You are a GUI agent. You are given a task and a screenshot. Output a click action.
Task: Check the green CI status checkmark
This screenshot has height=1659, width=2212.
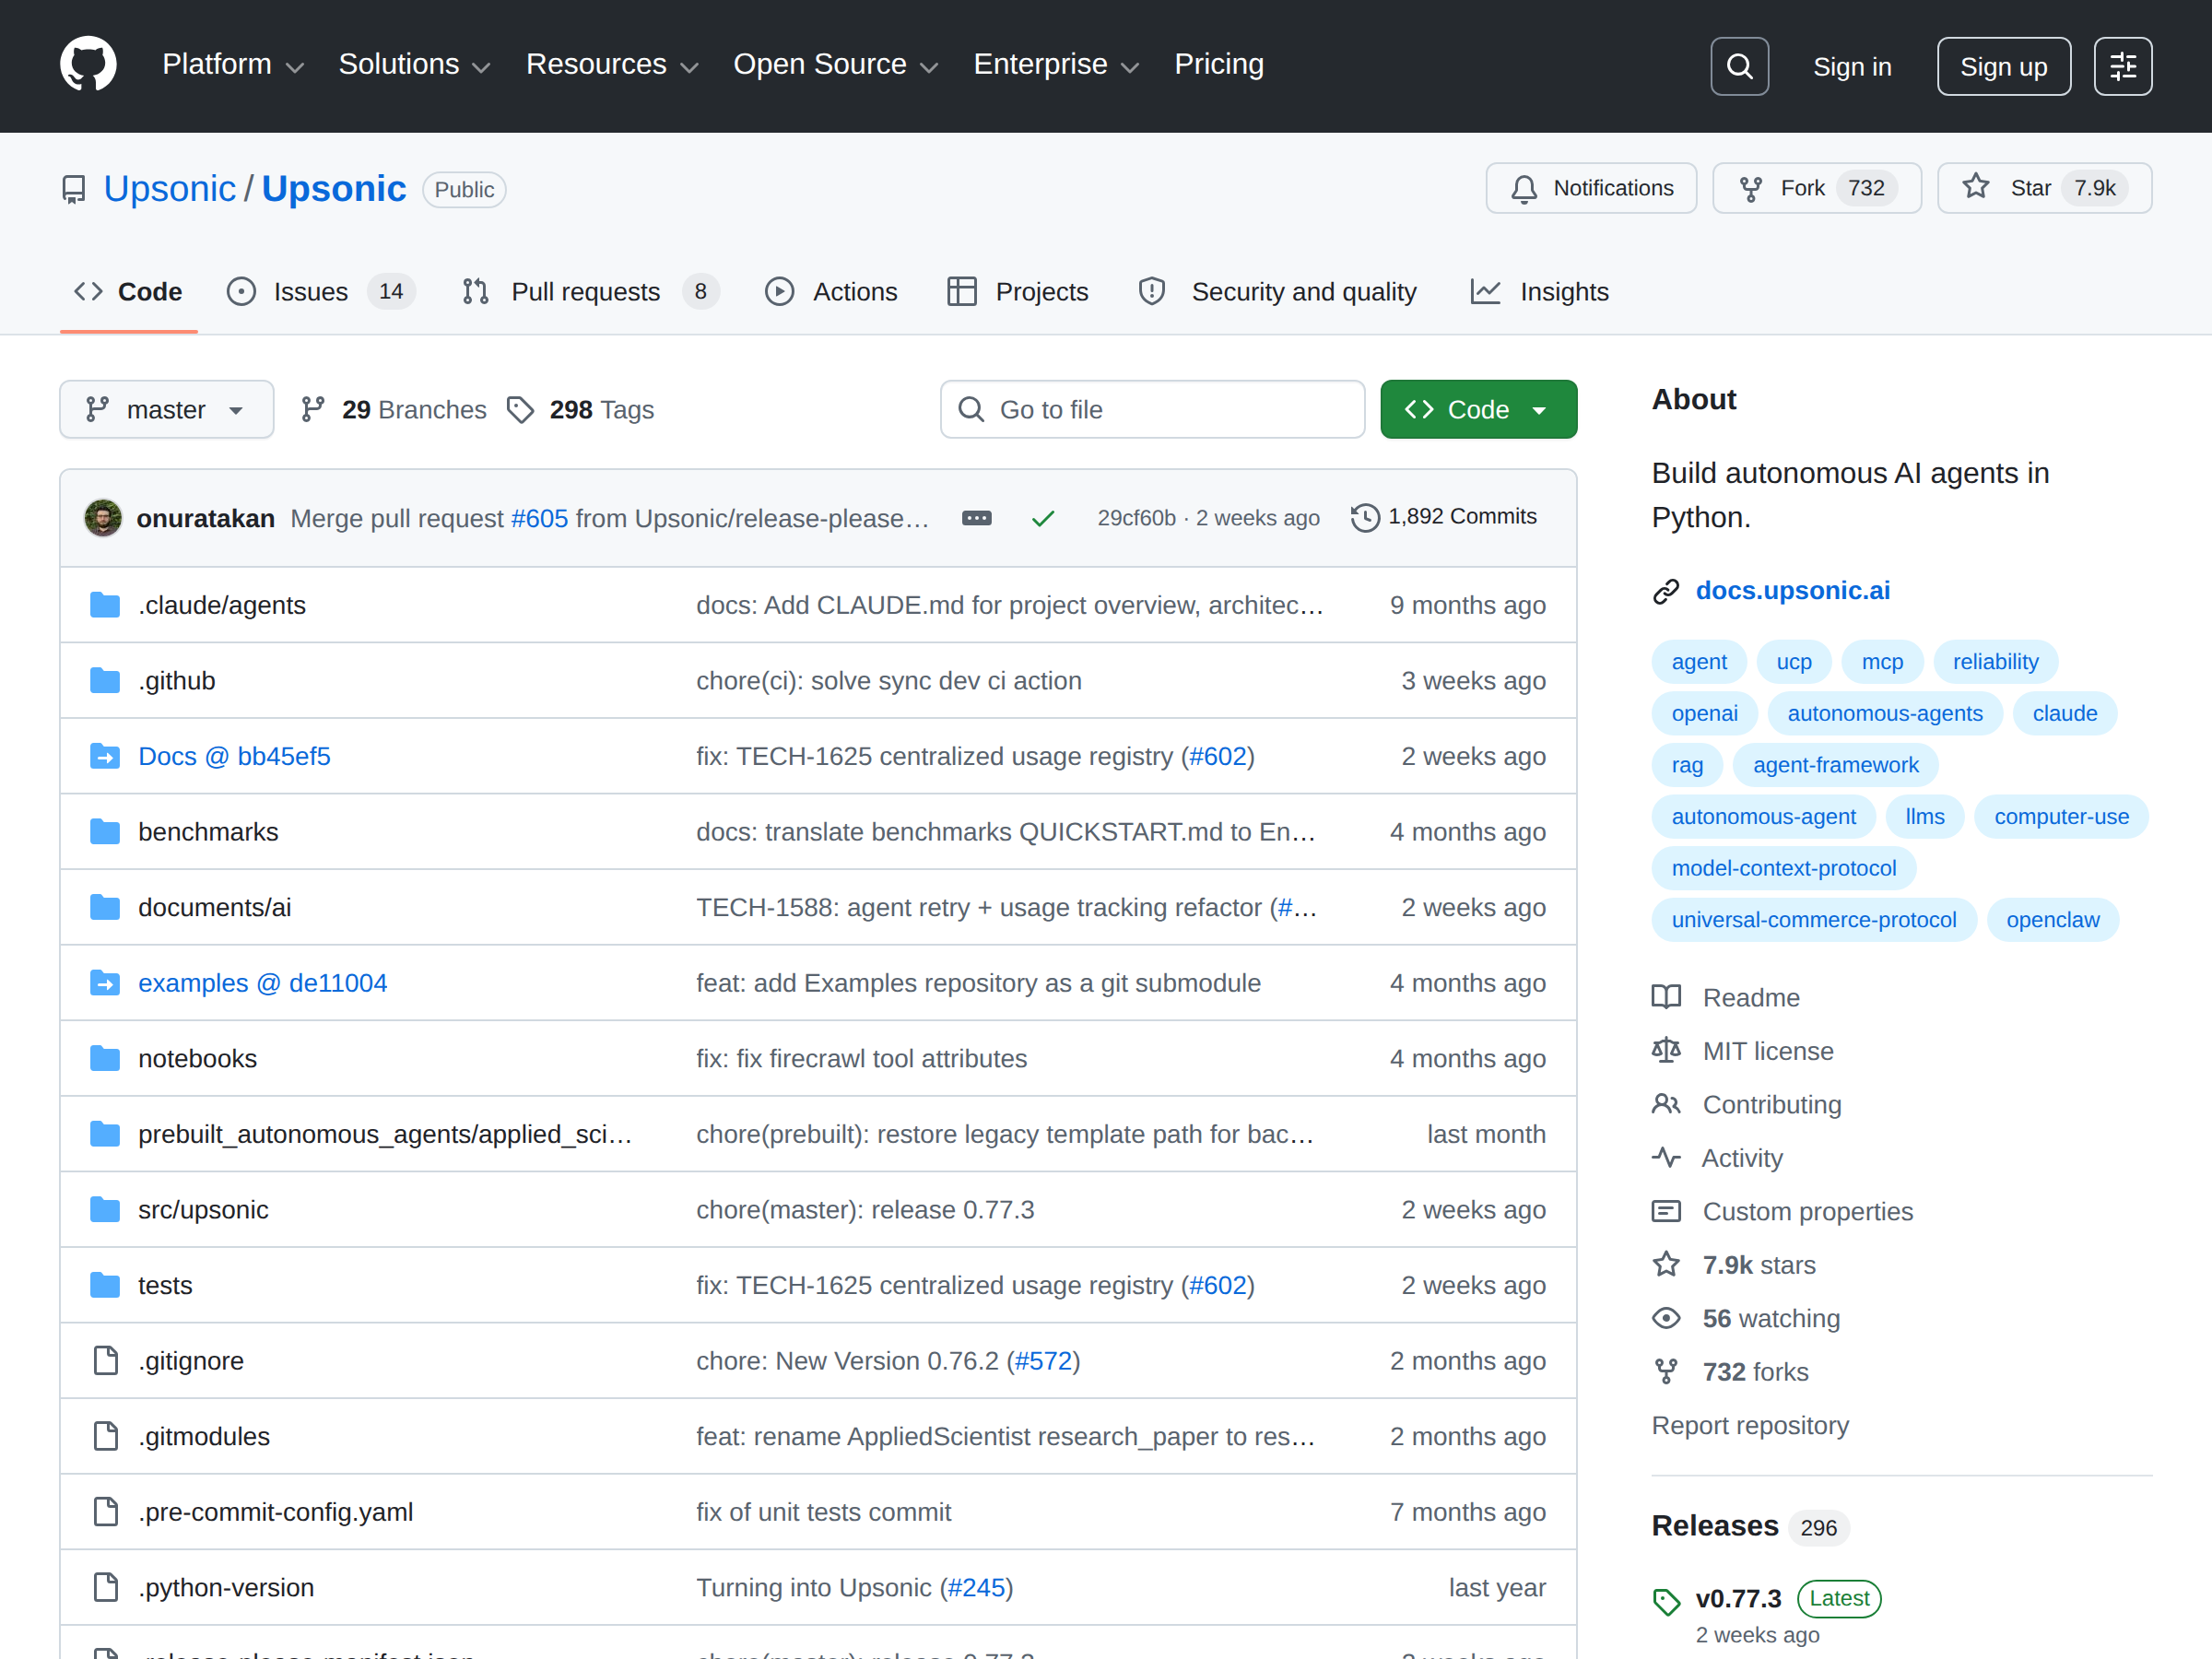click(x=1043, y=518)
